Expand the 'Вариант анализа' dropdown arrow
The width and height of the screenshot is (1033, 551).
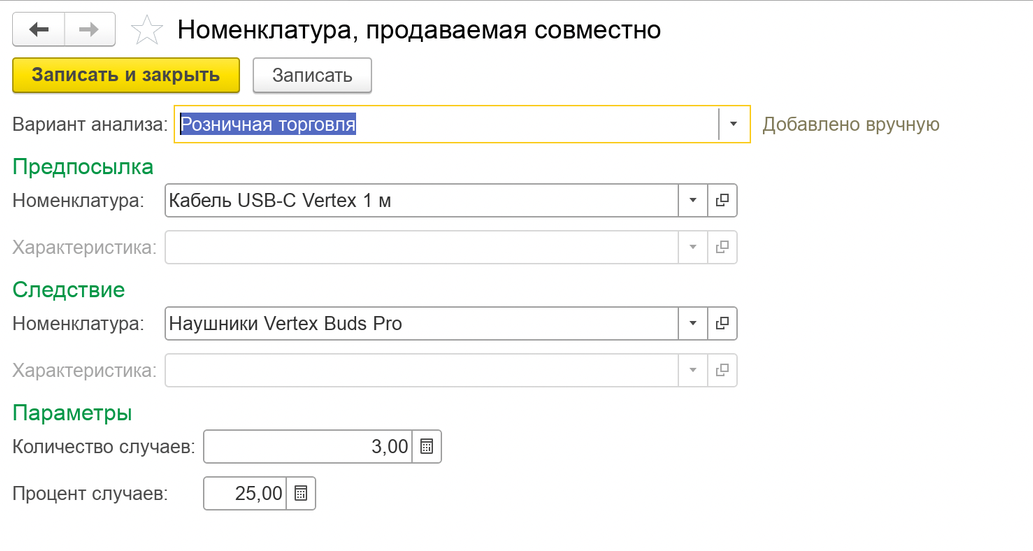(x=733, y=124)
